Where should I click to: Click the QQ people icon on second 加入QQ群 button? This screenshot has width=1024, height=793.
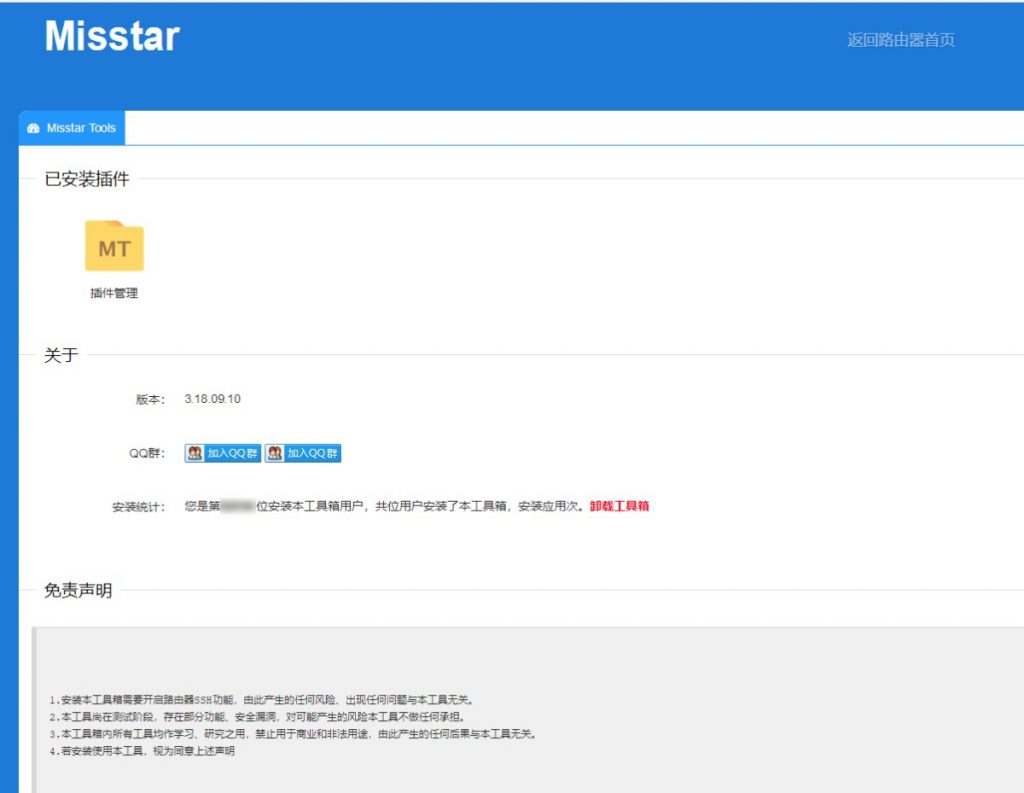point(275,453)
